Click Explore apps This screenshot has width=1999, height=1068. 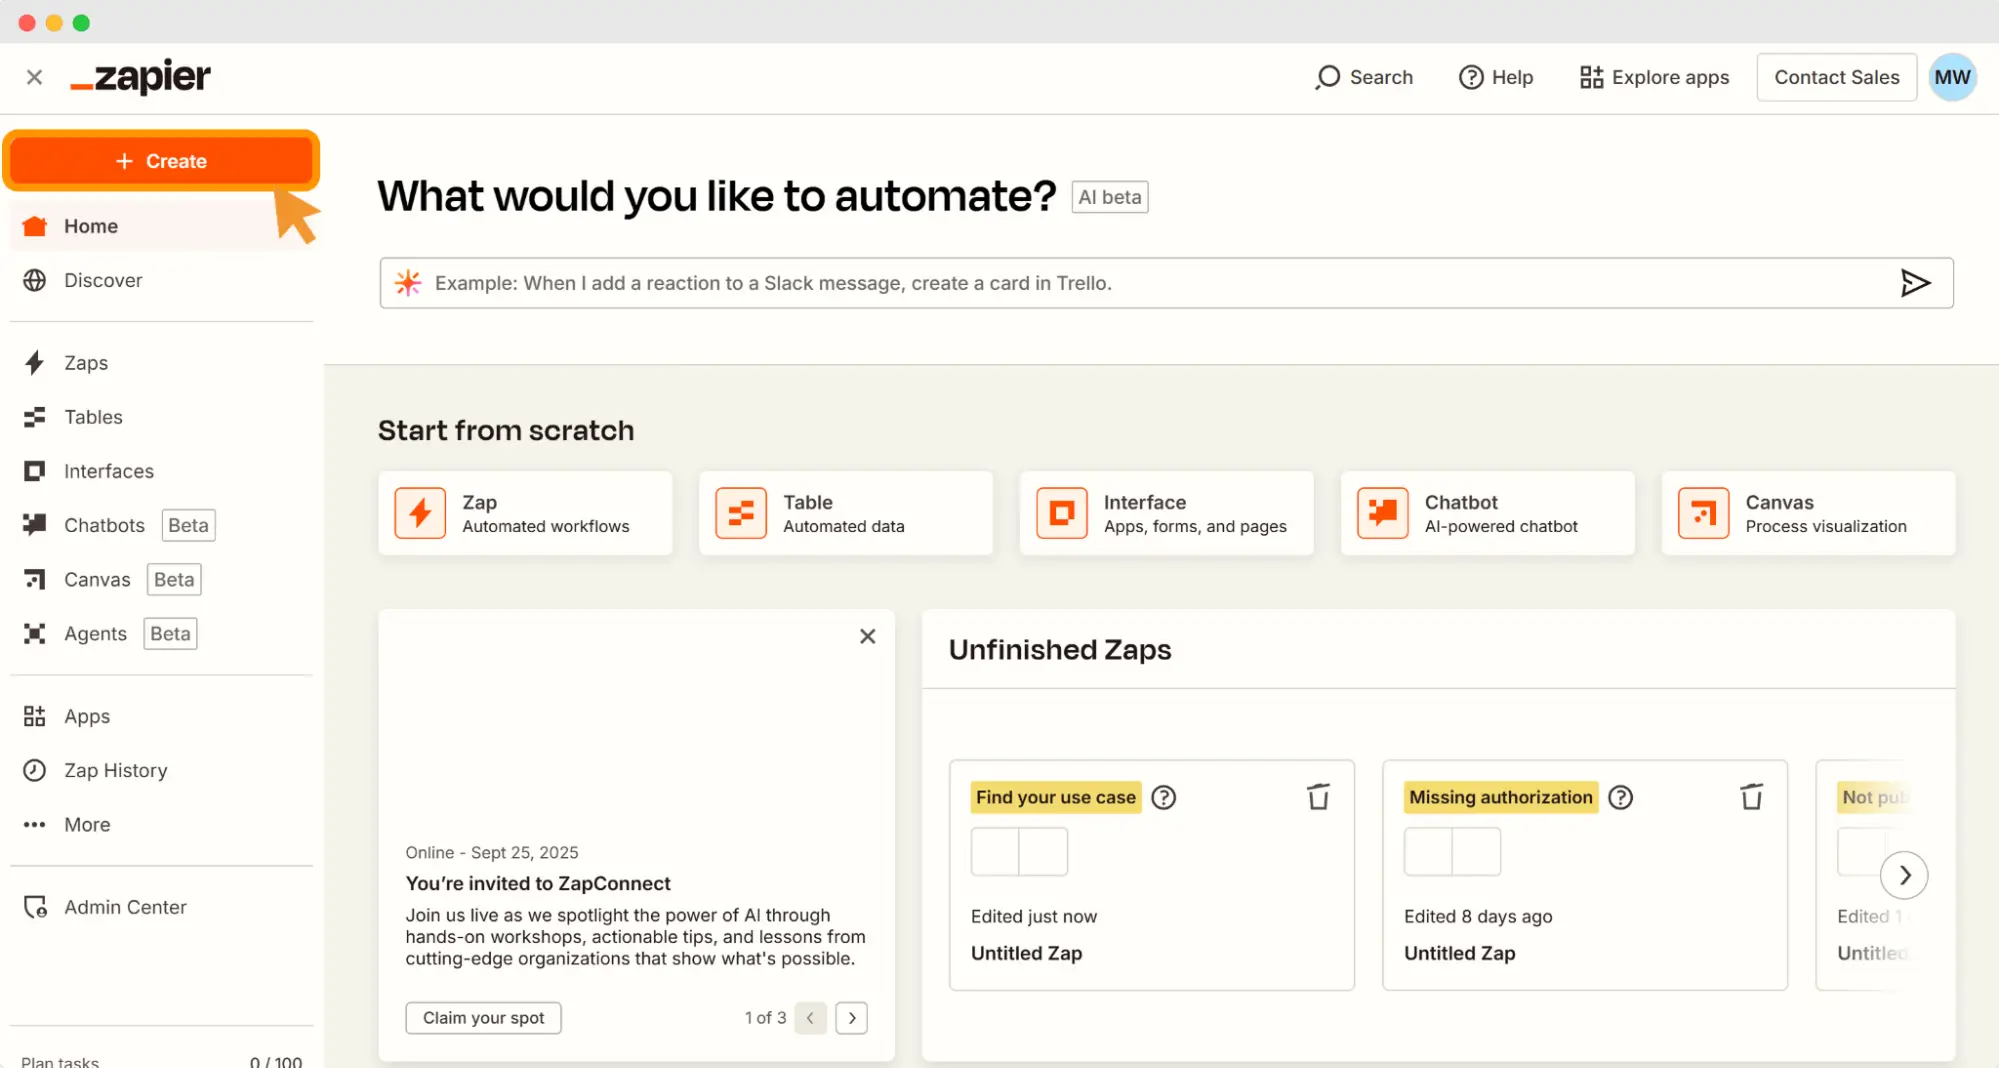[1654, 77]
